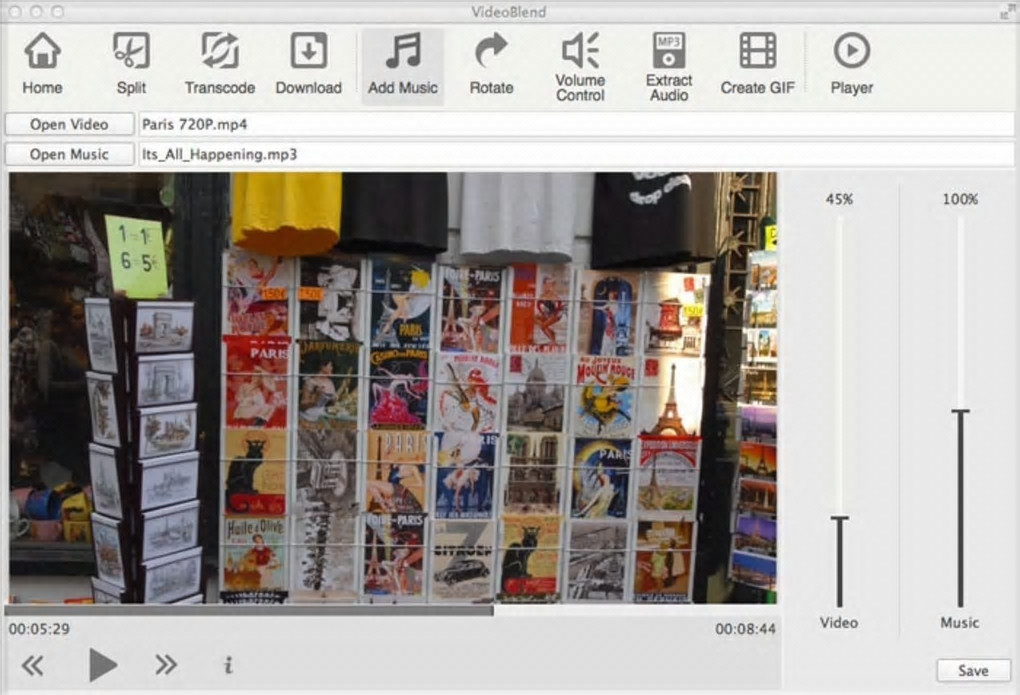Click the Open Music button
1020x695 pixels.
[69, 154]
